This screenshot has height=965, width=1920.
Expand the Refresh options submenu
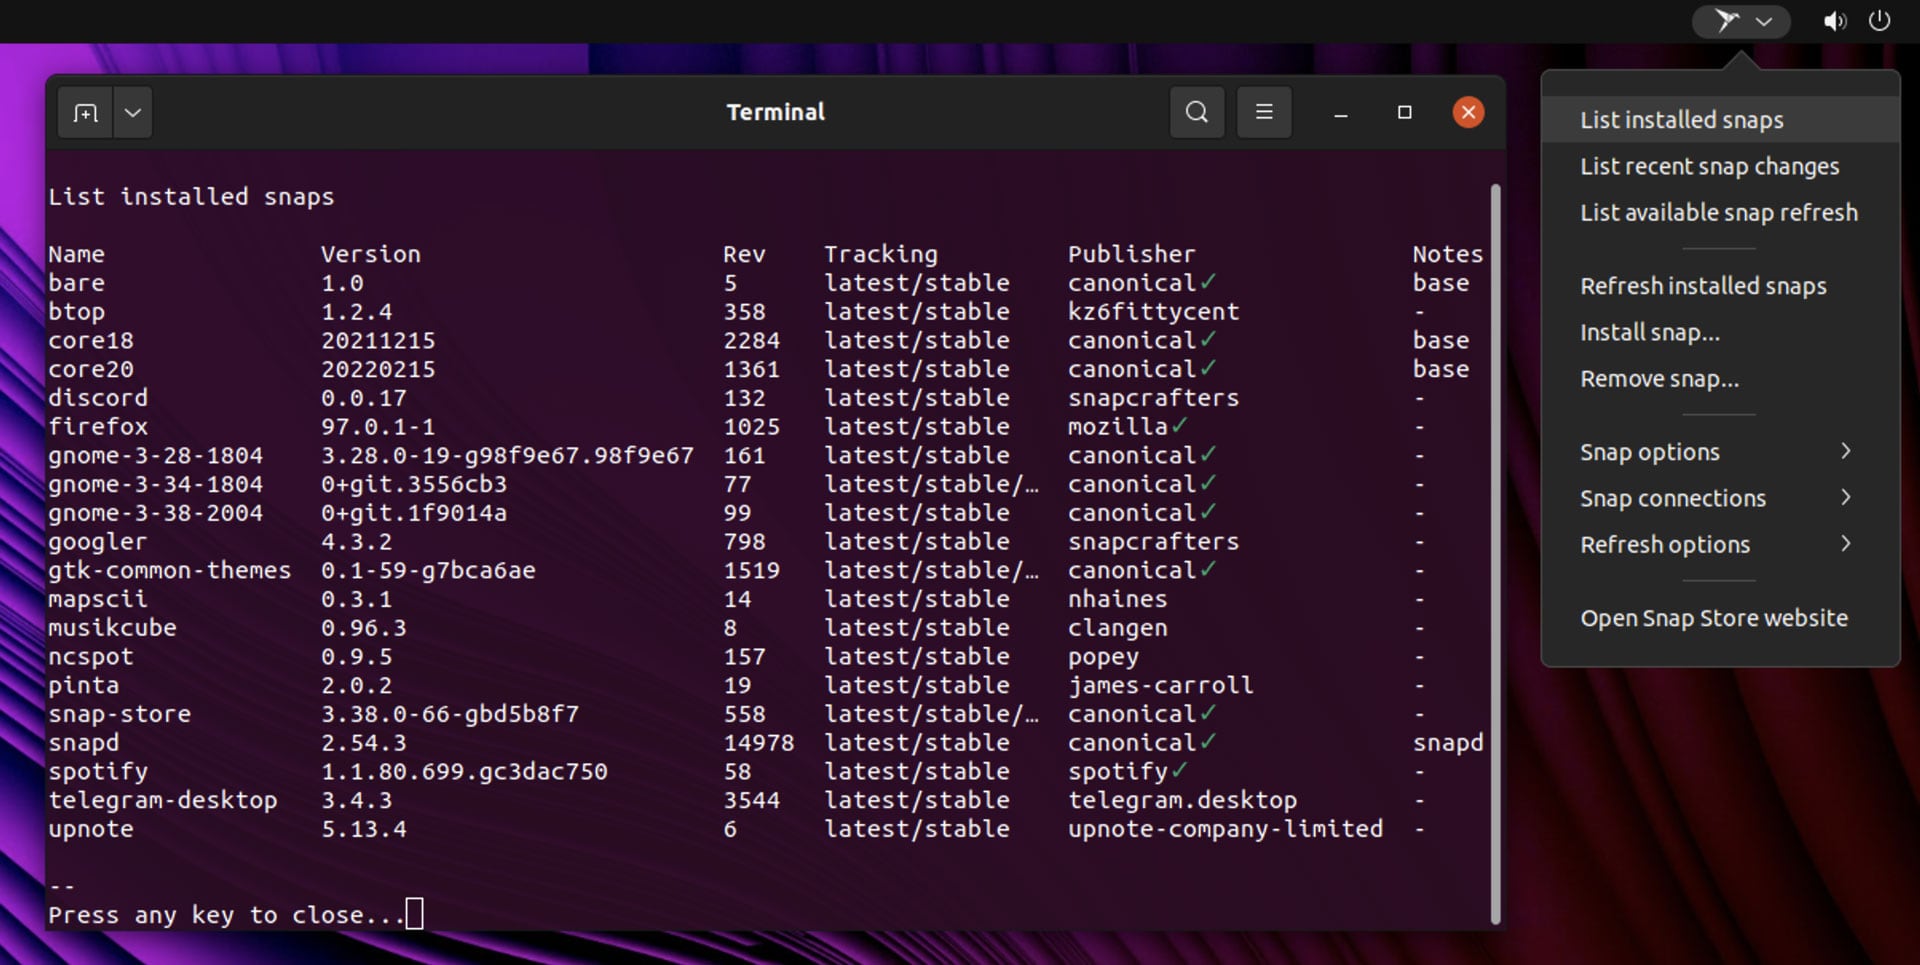tap(1720, 545)
